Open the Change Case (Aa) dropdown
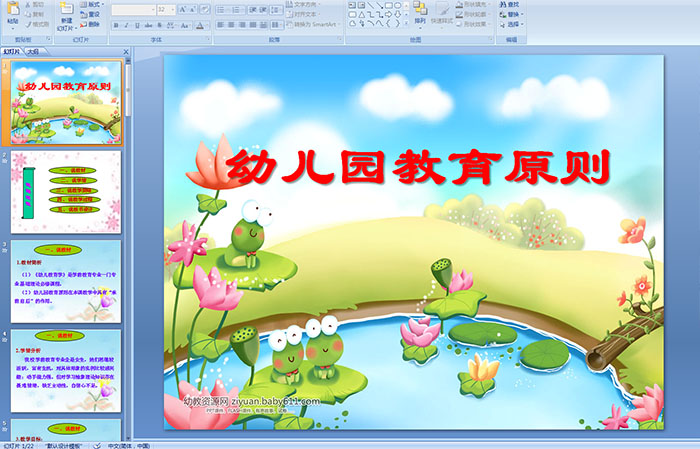This screenshot has width=700, height=449. [185, 25]
